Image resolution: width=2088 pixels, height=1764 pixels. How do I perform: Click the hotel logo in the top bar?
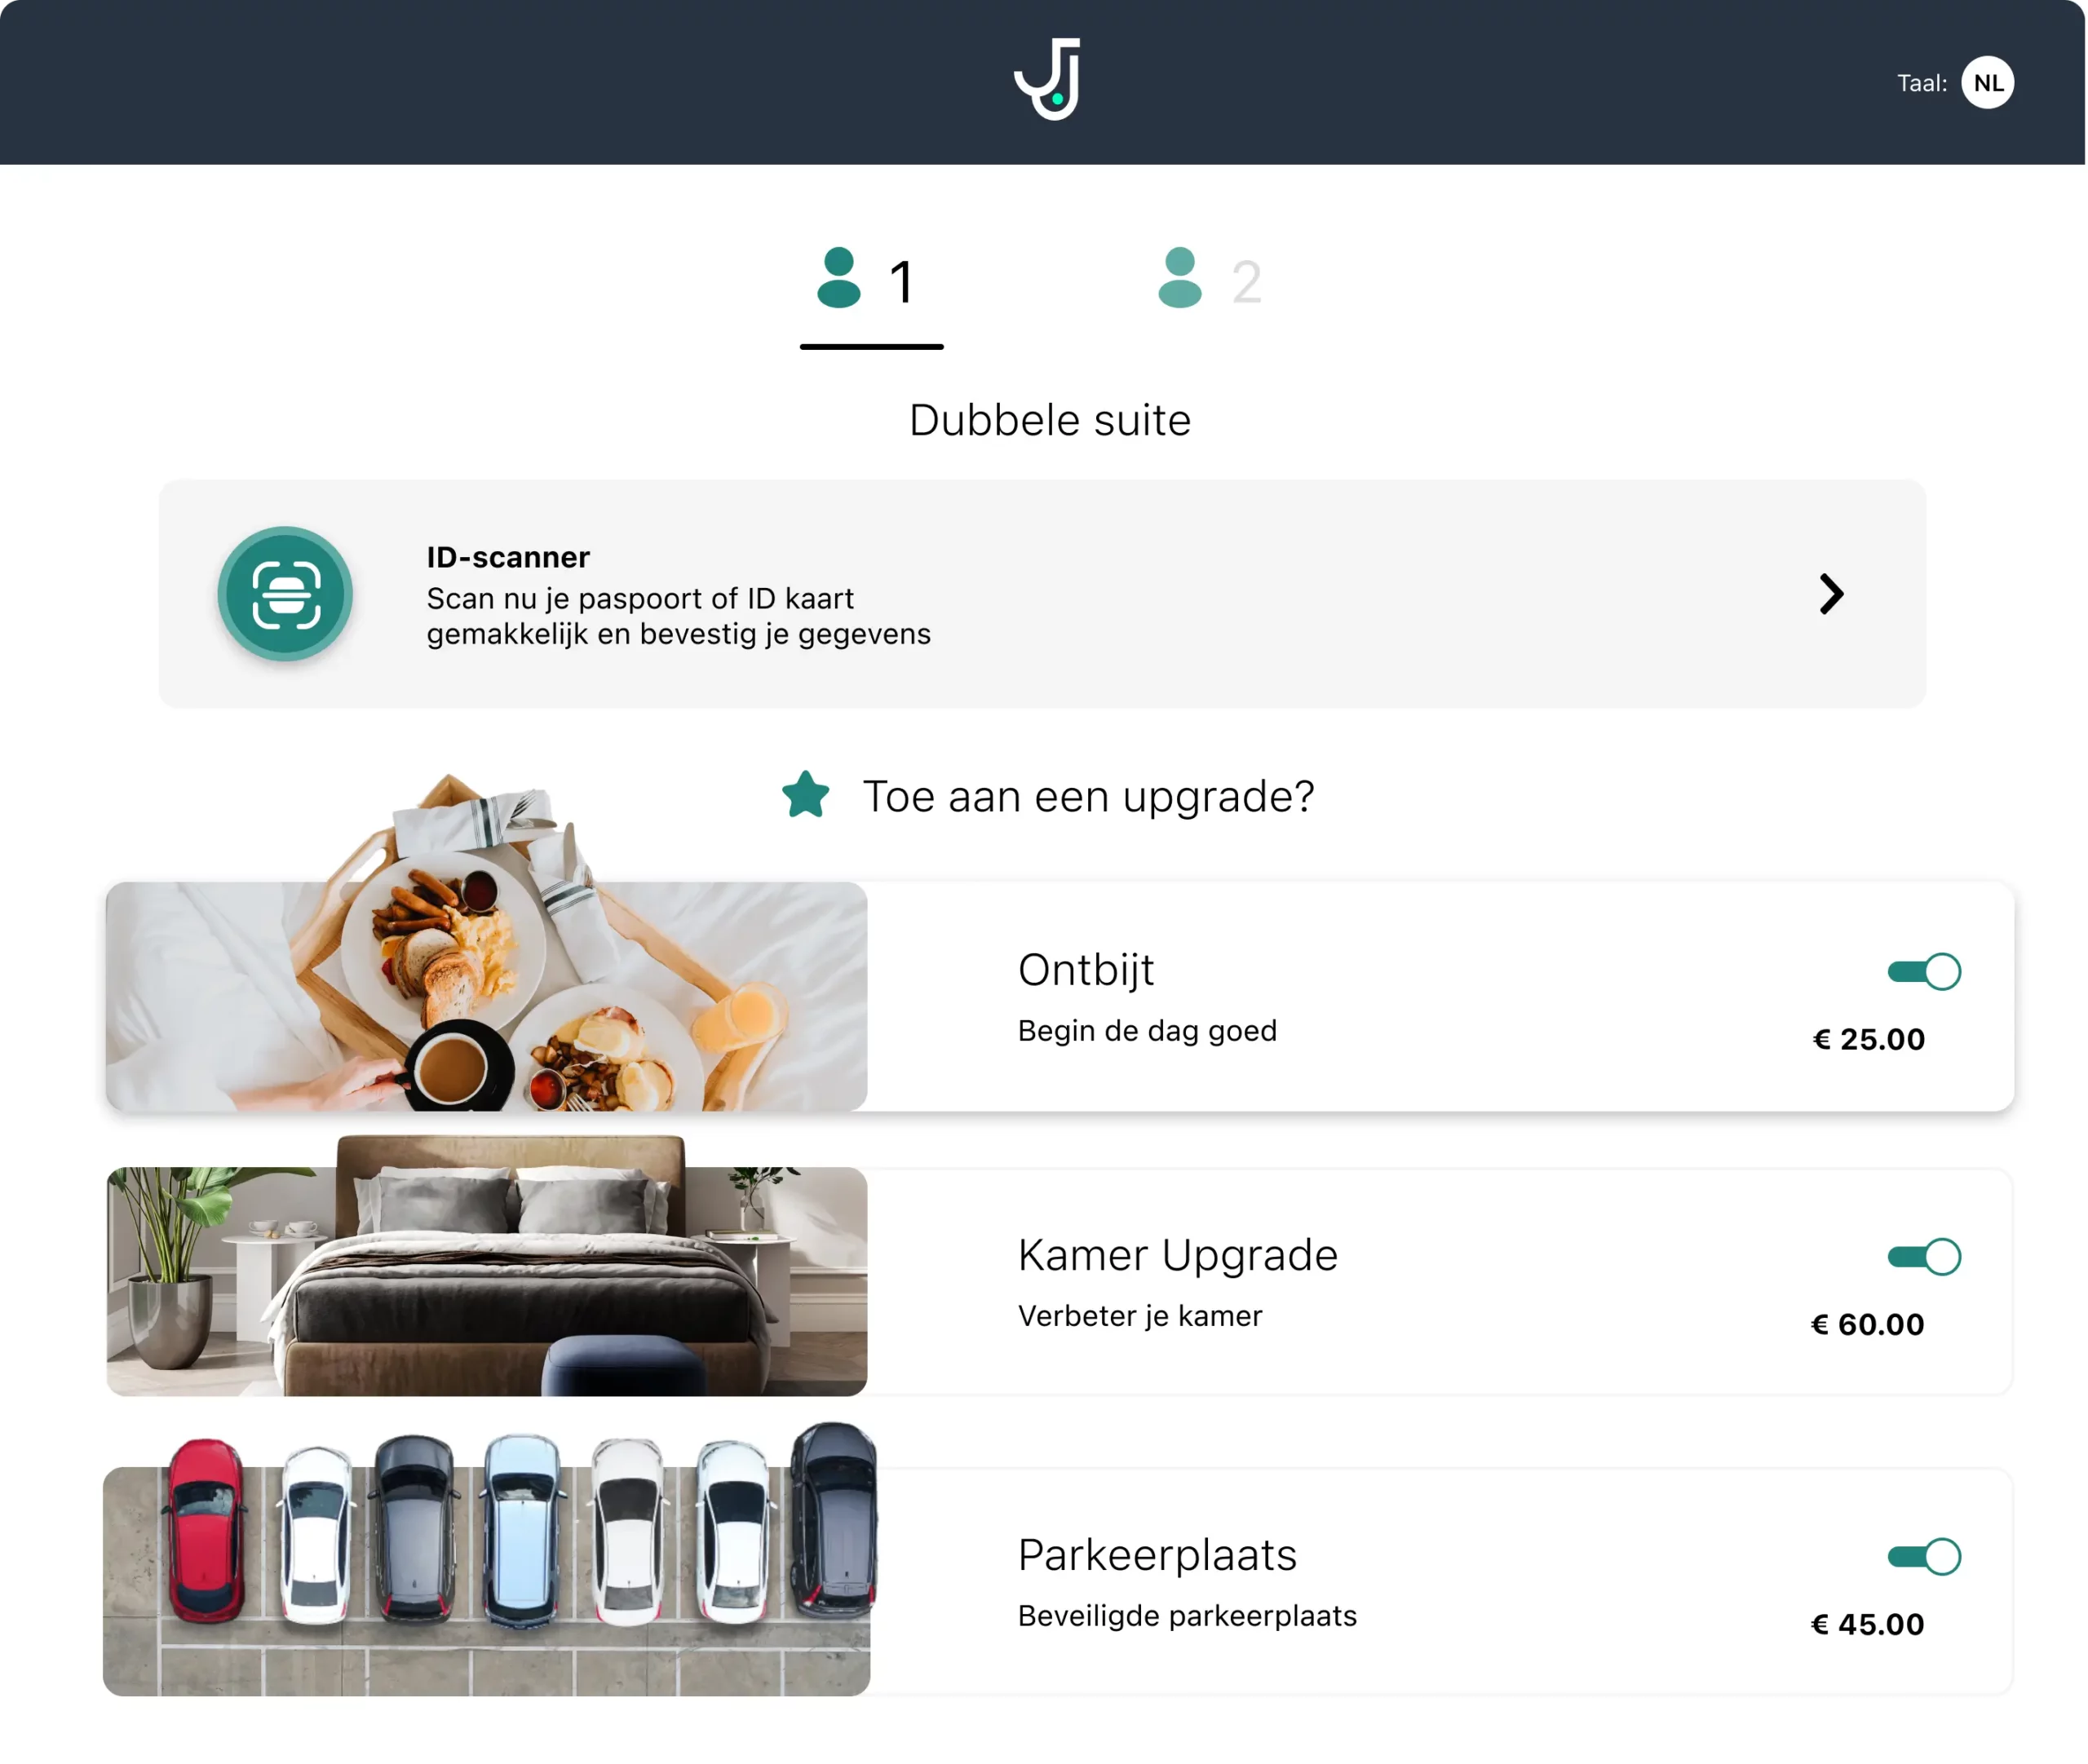1046,80
